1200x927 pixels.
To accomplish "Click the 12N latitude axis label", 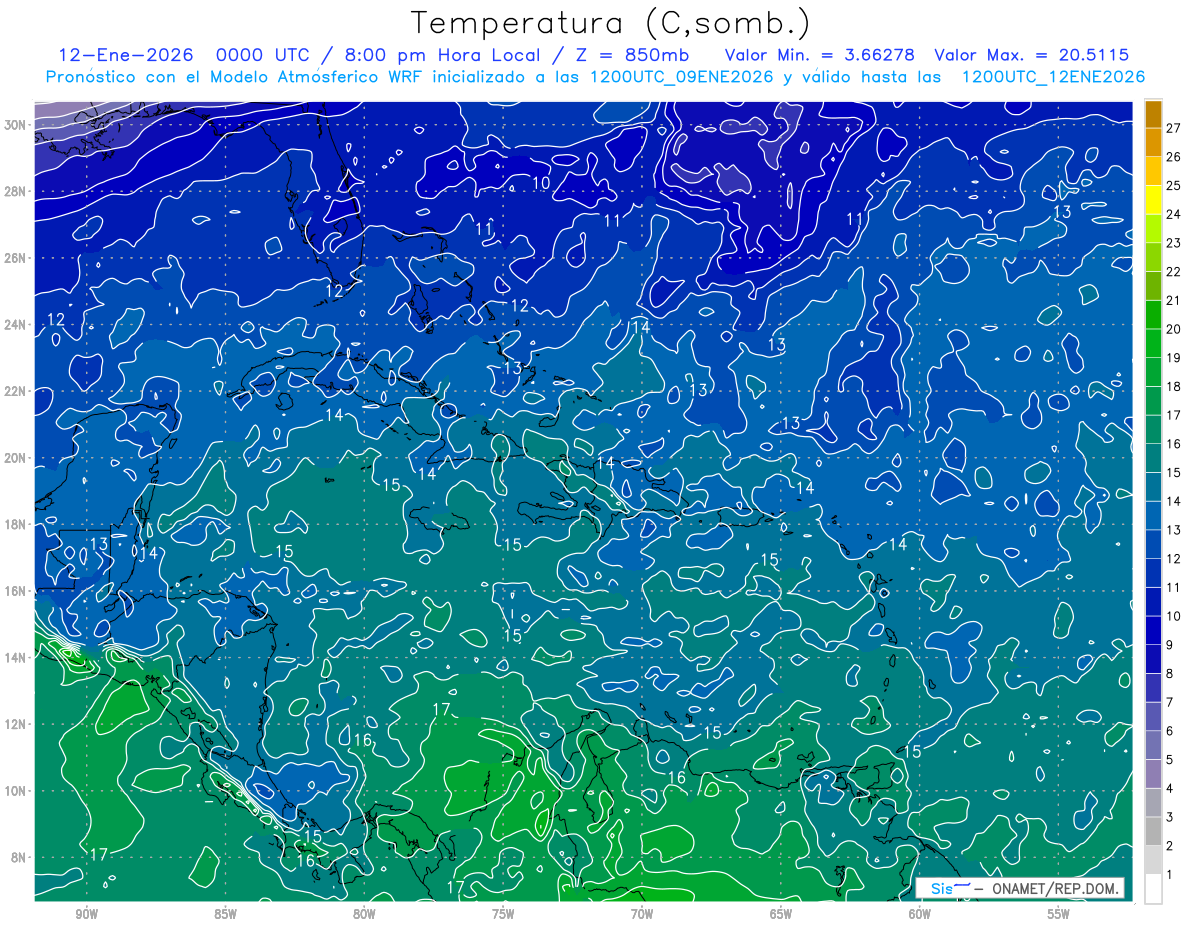I will click(17, 724).
